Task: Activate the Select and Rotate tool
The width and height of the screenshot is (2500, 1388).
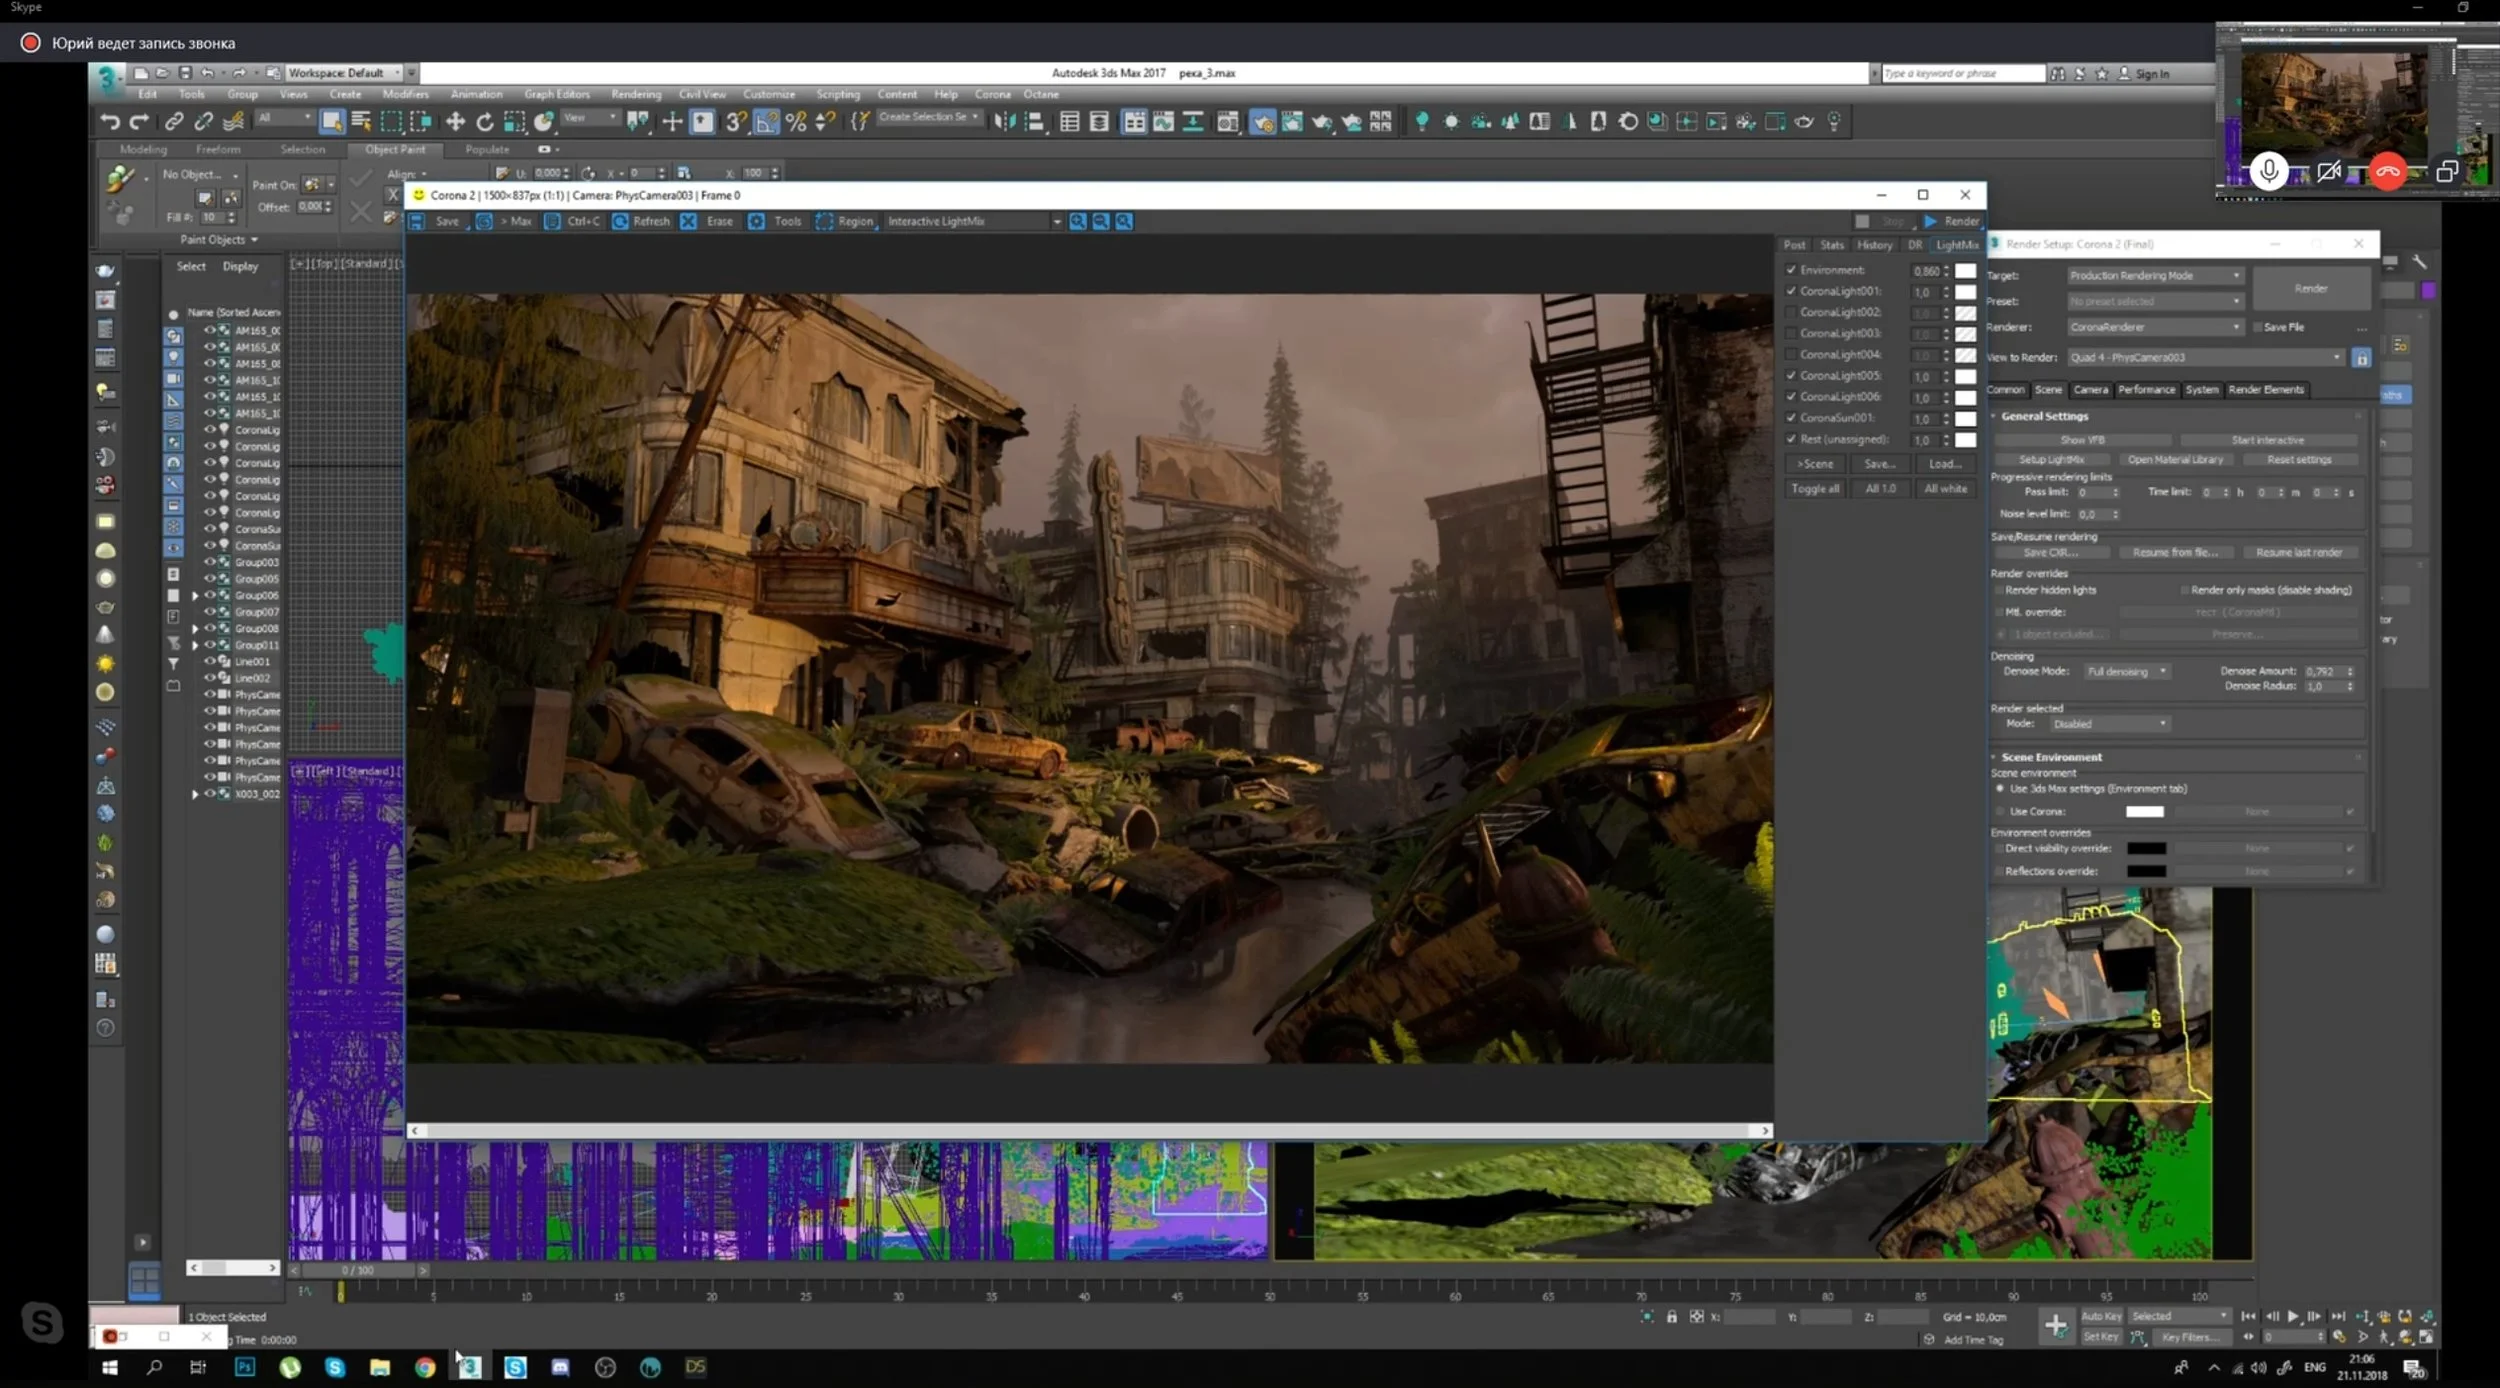Action: [485, 122]
